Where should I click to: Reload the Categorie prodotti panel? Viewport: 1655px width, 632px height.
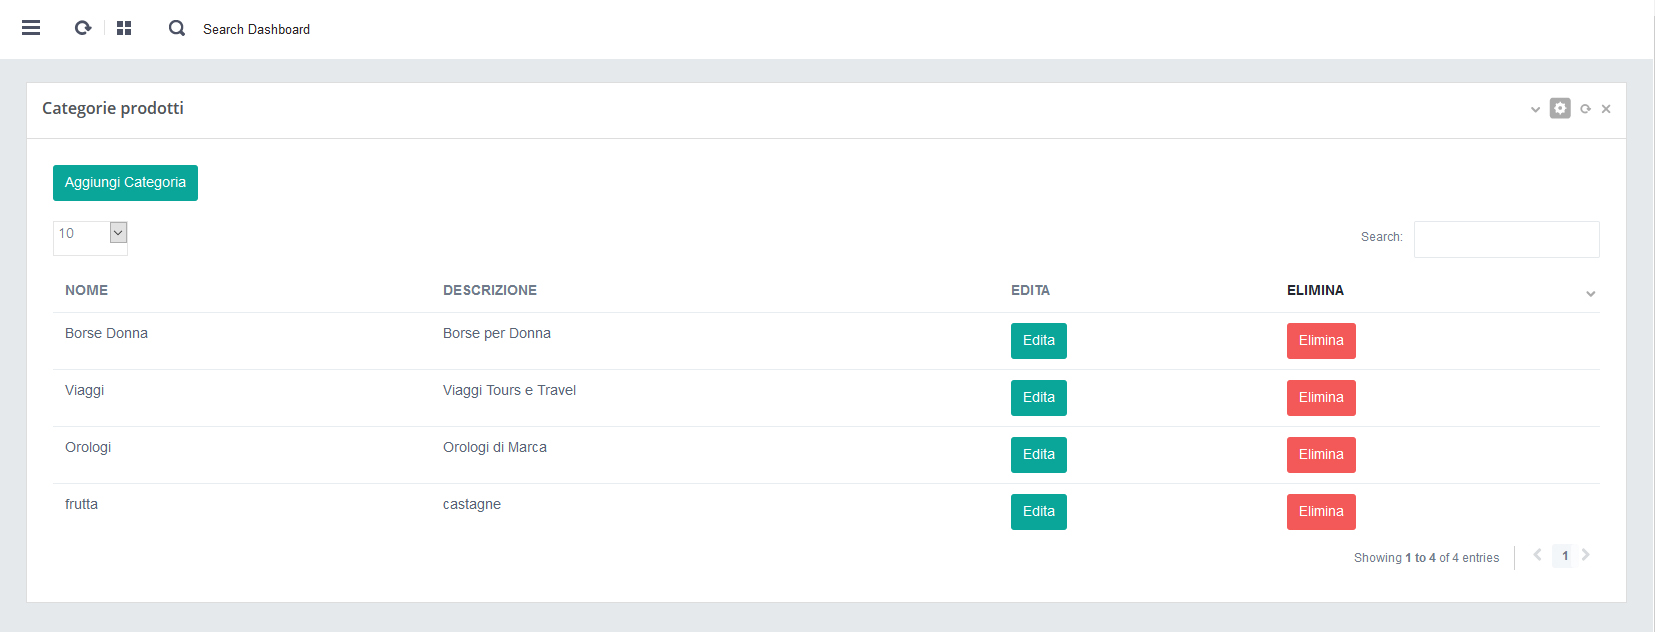click(x=1585, y=109)
